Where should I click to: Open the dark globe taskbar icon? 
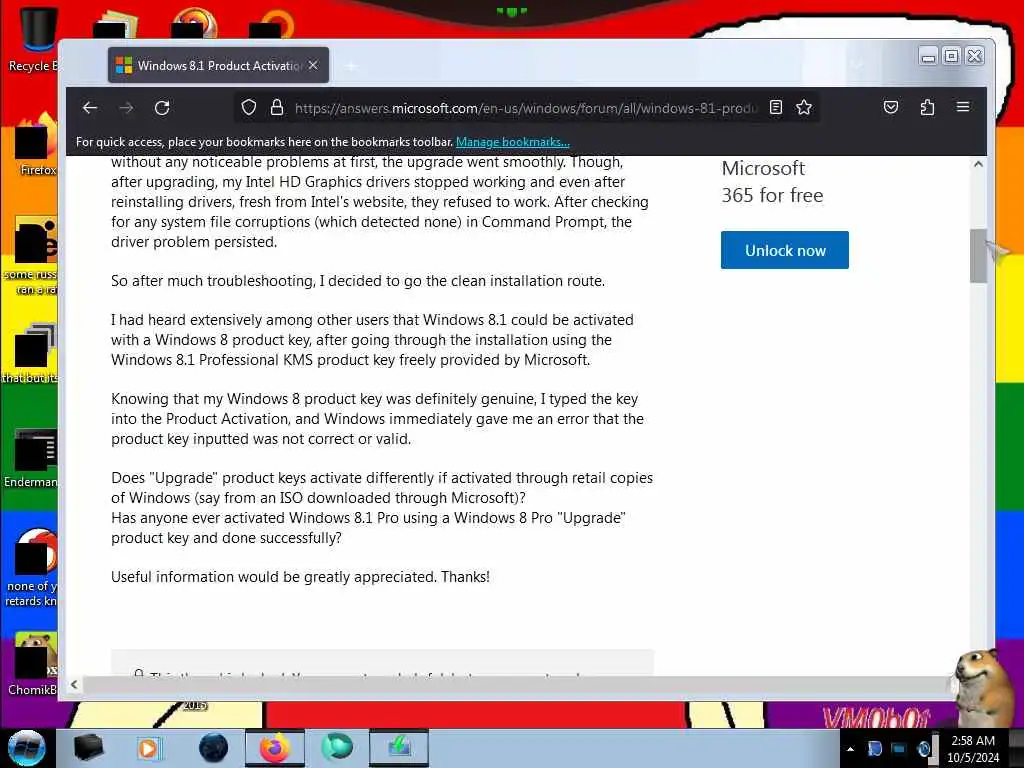pos(214,748)
